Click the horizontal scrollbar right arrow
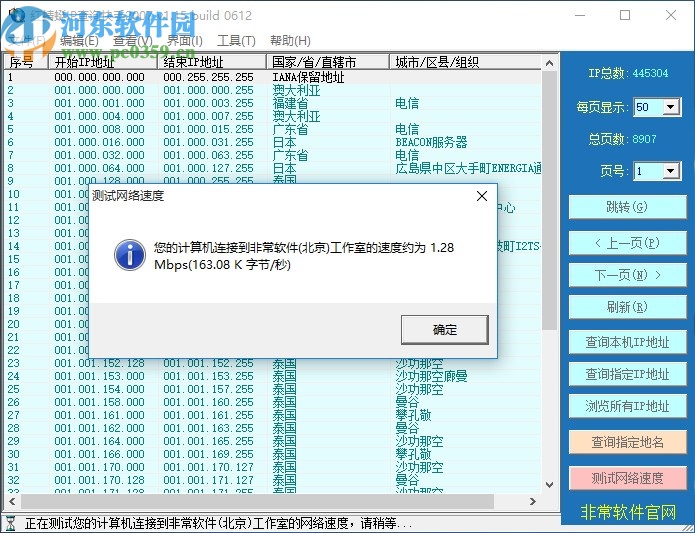 click(533, 502)
